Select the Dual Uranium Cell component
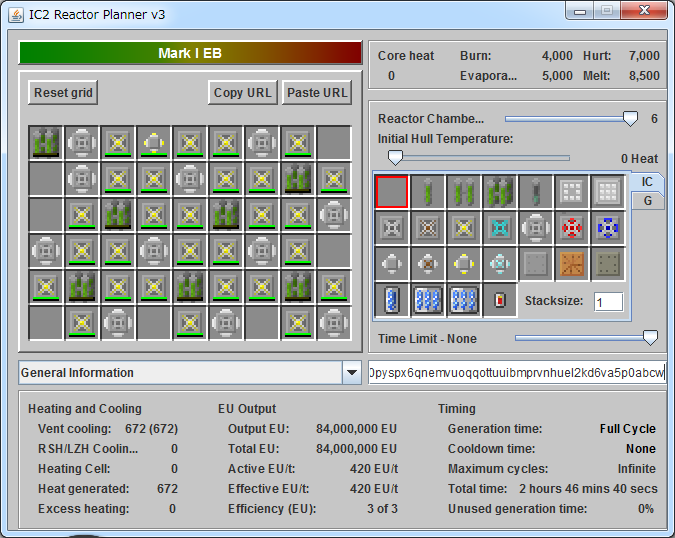 pos(464,192)
